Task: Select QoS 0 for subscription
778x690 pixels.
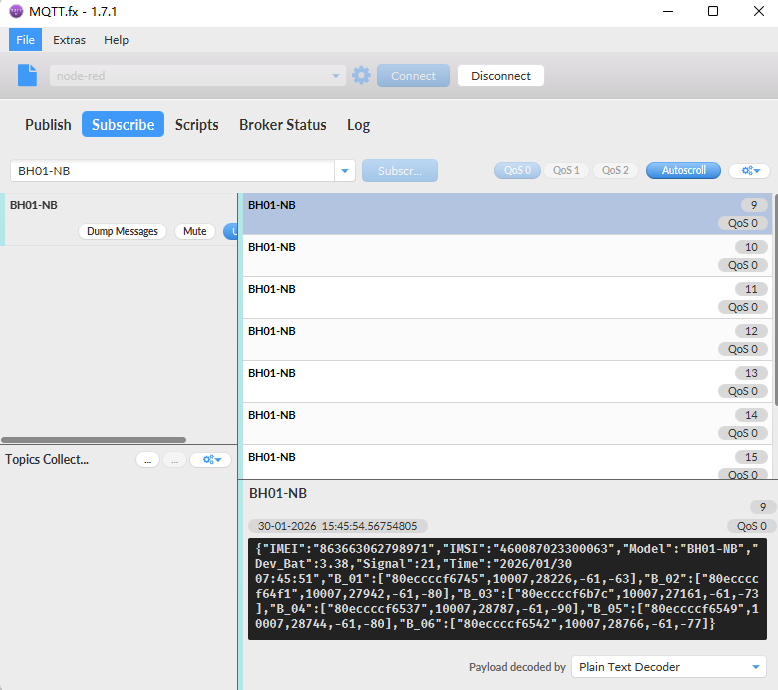Action: (x=517, y=170)
